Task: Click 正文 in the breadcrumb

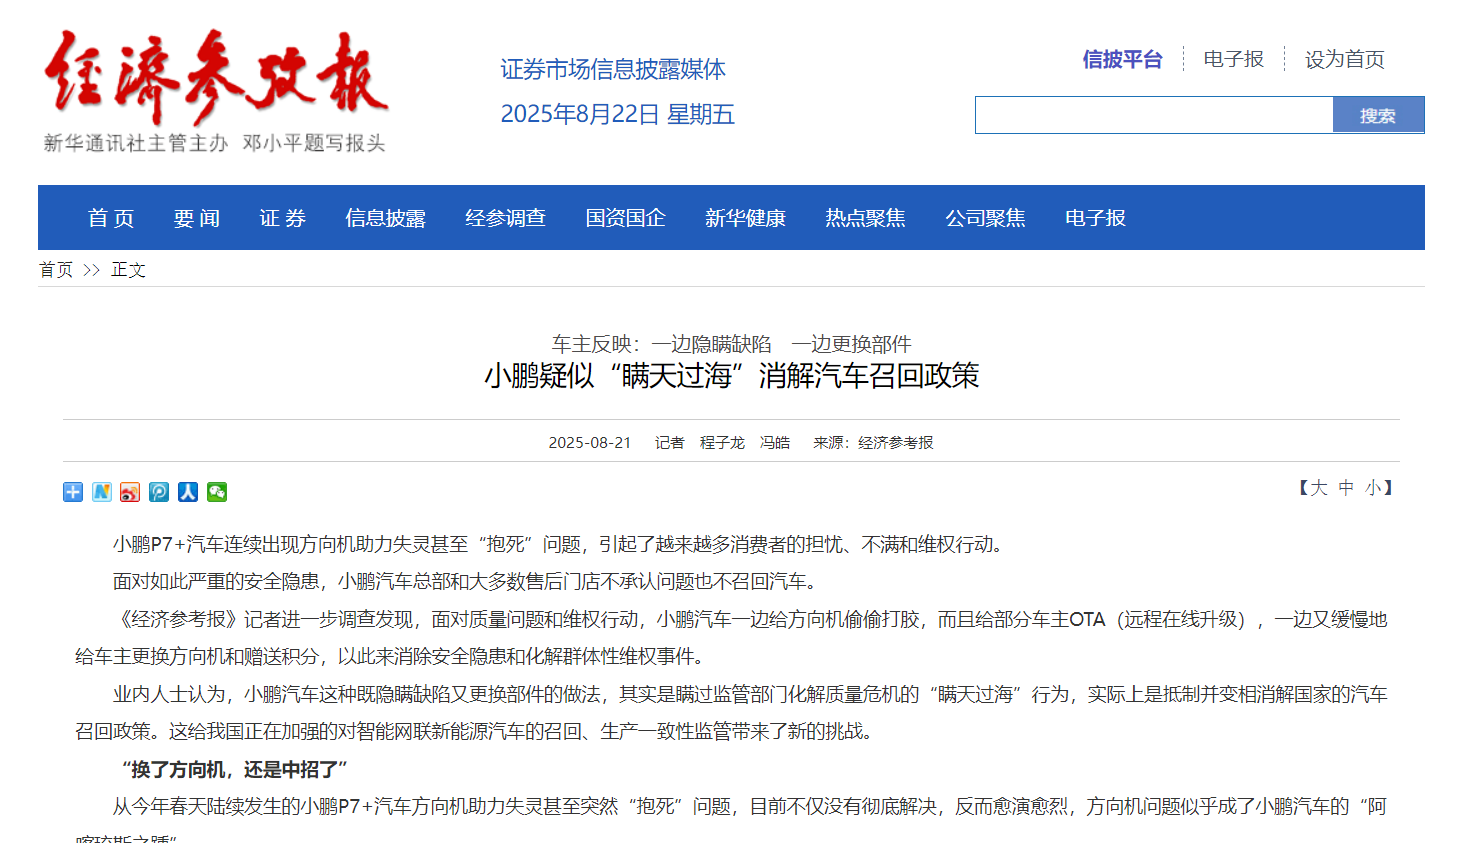Action: (x=128, y=270)
